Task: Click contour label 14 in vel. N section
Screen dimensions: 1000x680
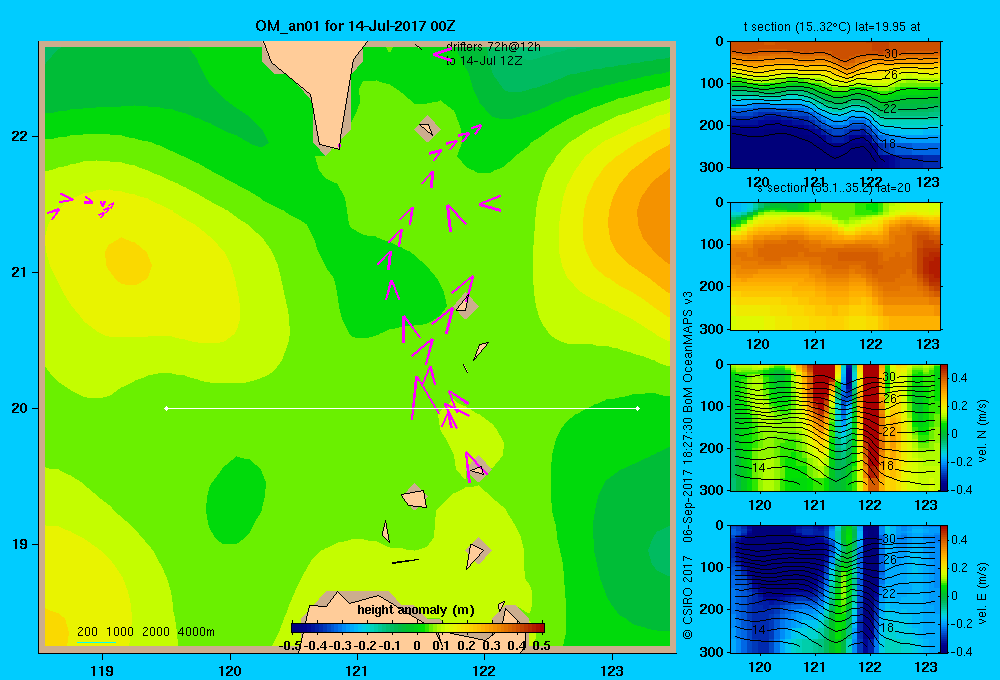Action: pyautogui.click(x=758, y=468)
